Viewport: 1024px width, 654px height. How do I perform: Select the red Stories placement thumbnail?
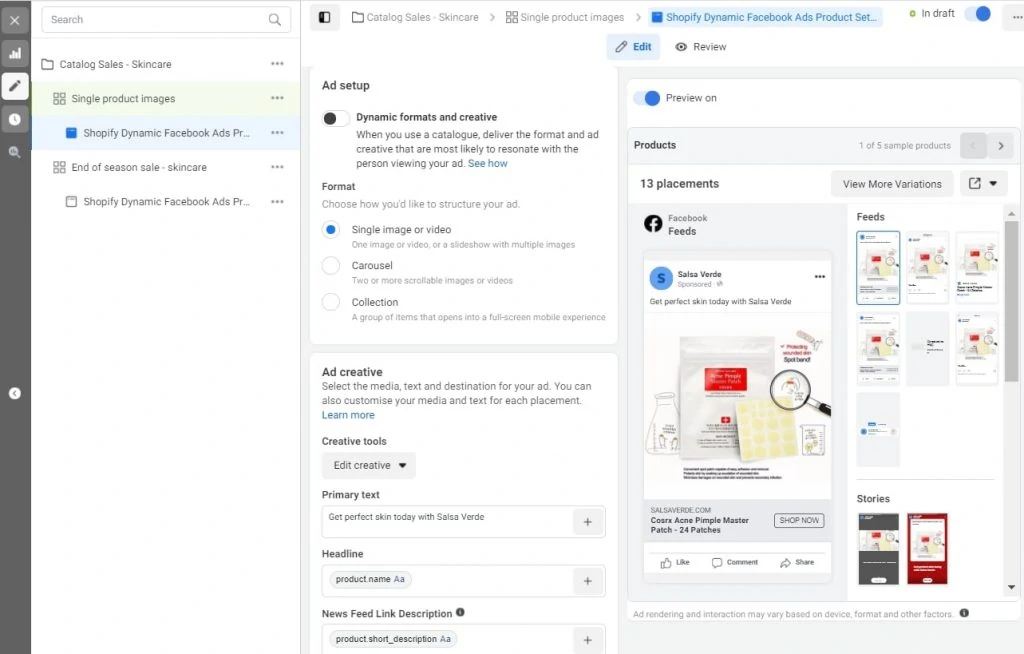[927, 549]
